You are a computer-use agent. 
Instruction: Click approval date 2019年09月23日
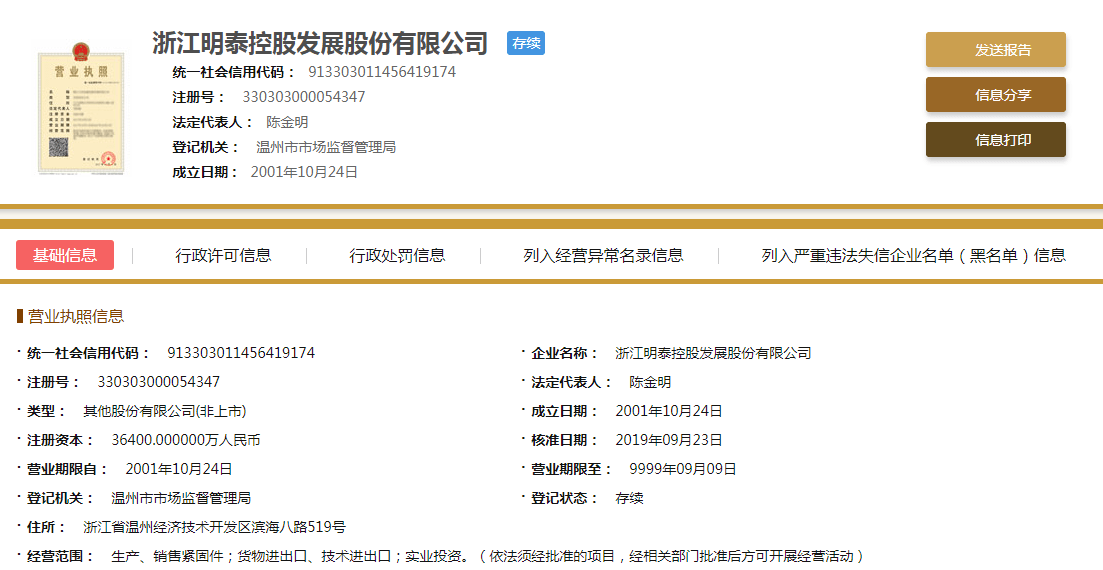[669, 441]
